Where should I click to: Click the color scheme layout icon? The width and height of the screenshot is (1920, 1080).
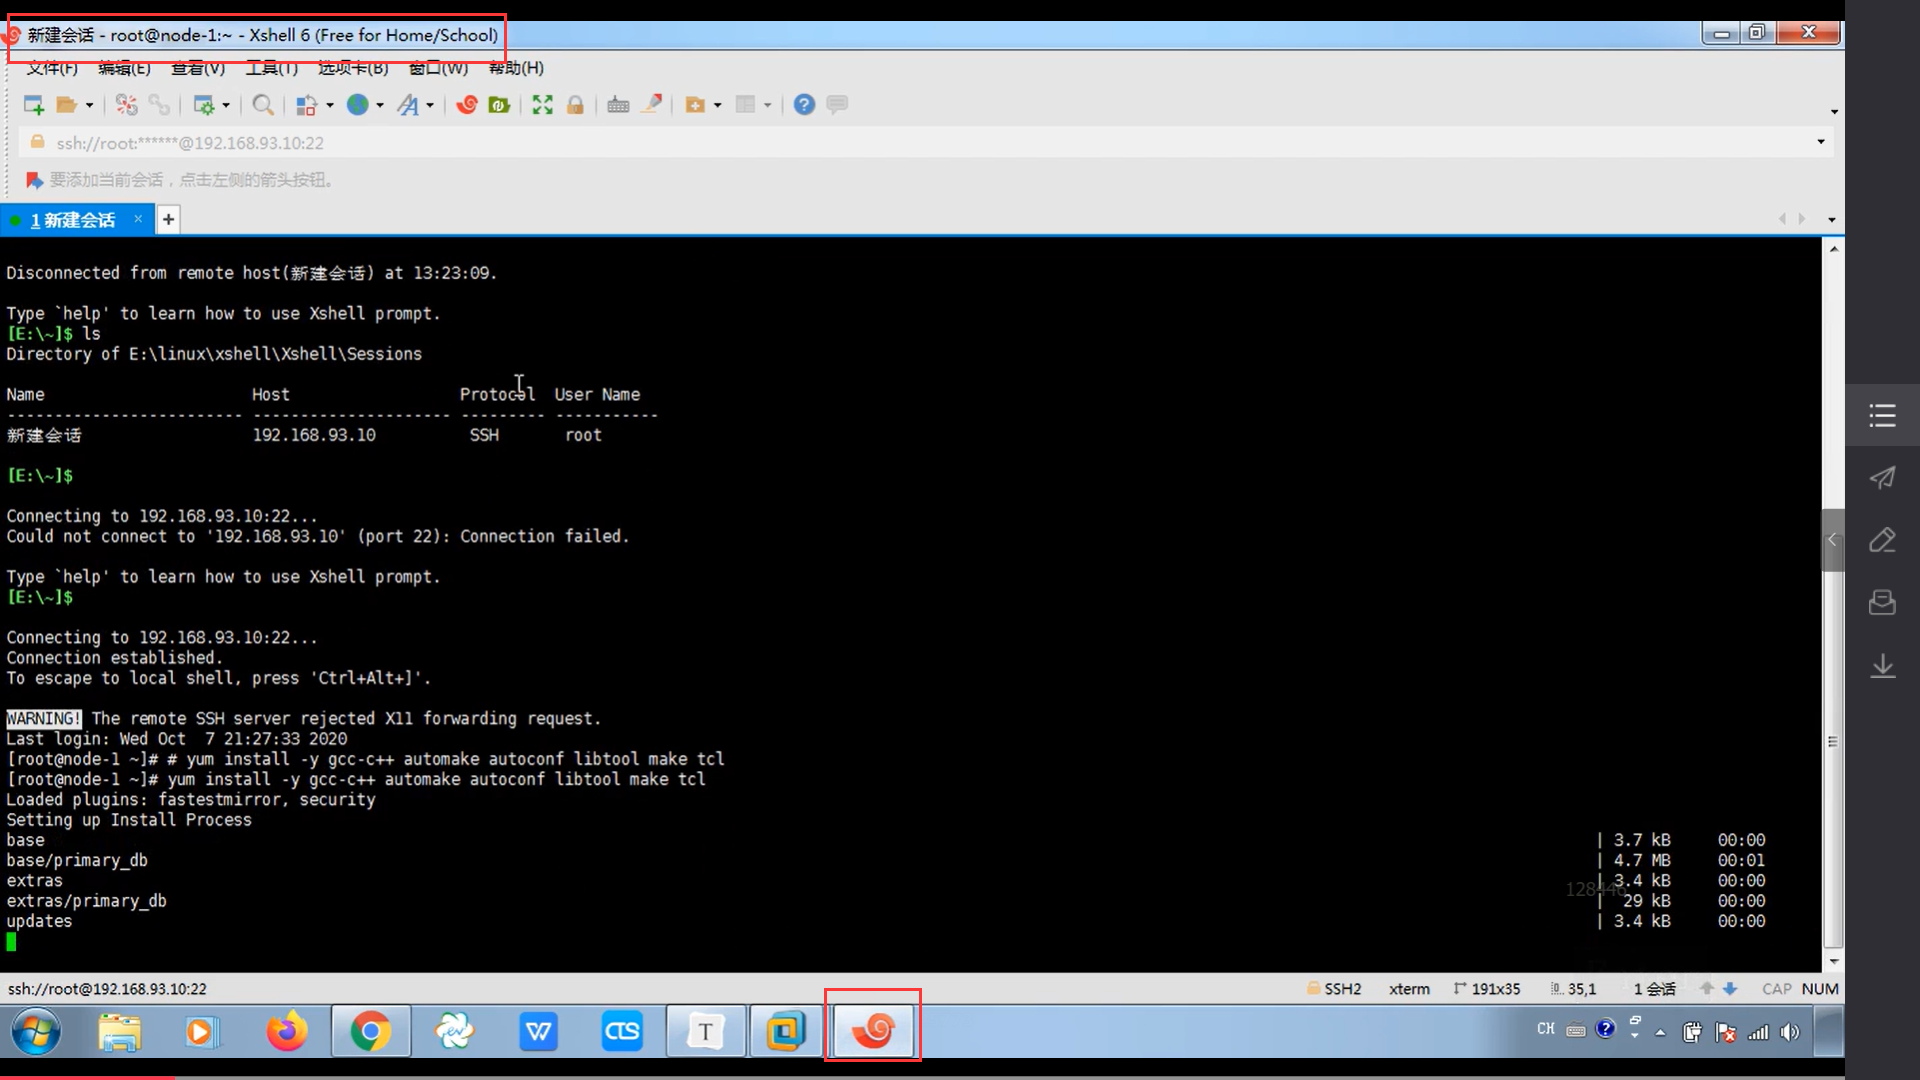tap(307, 105)
